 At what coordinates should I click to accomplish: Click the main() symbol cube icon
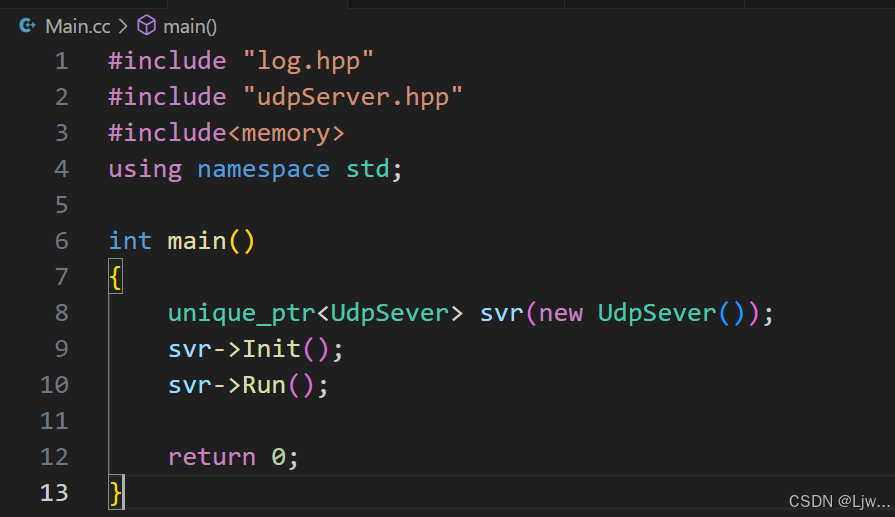146,26
